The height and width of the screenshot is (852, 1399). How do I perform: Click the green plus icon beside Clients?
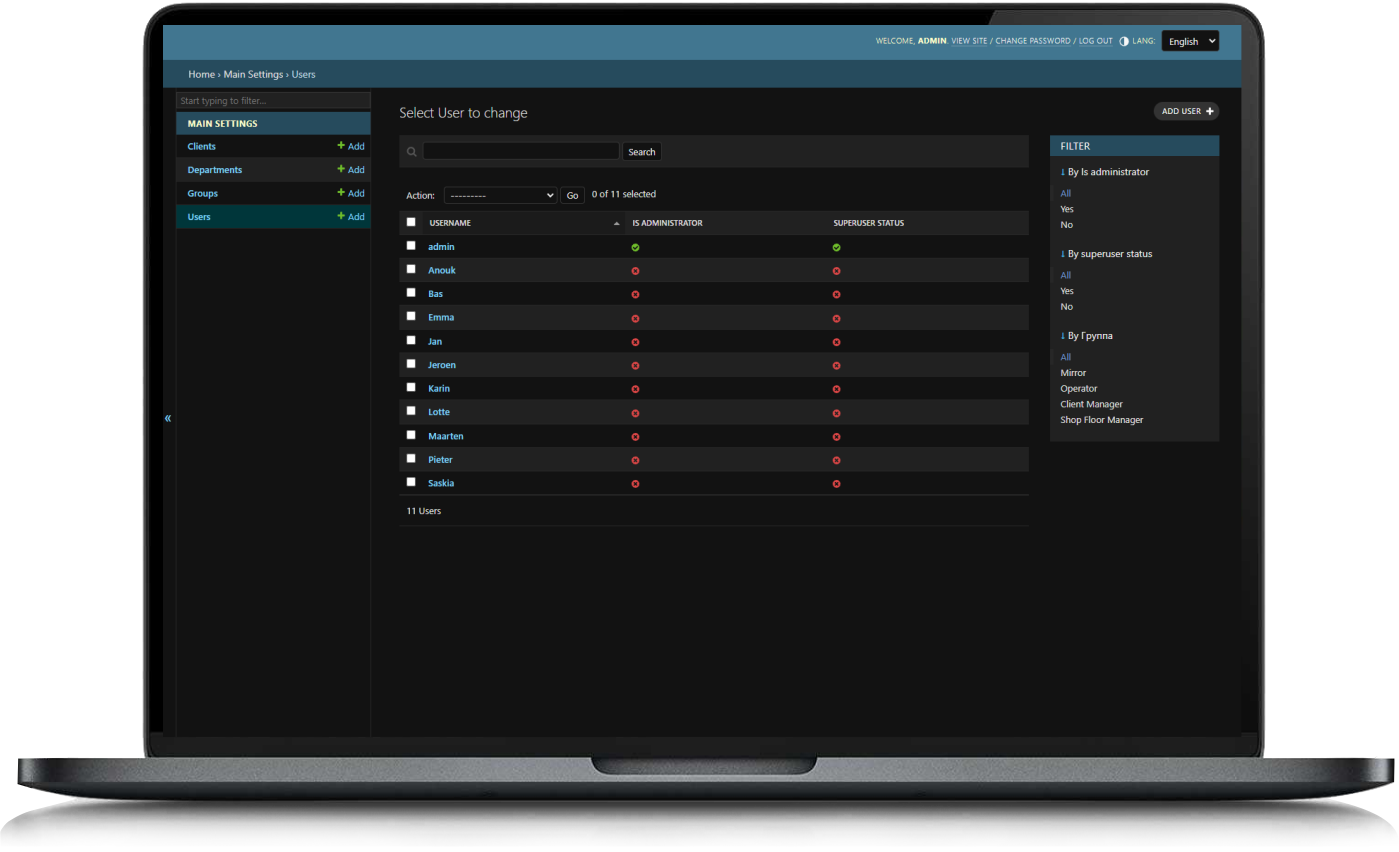click(341, 146)
